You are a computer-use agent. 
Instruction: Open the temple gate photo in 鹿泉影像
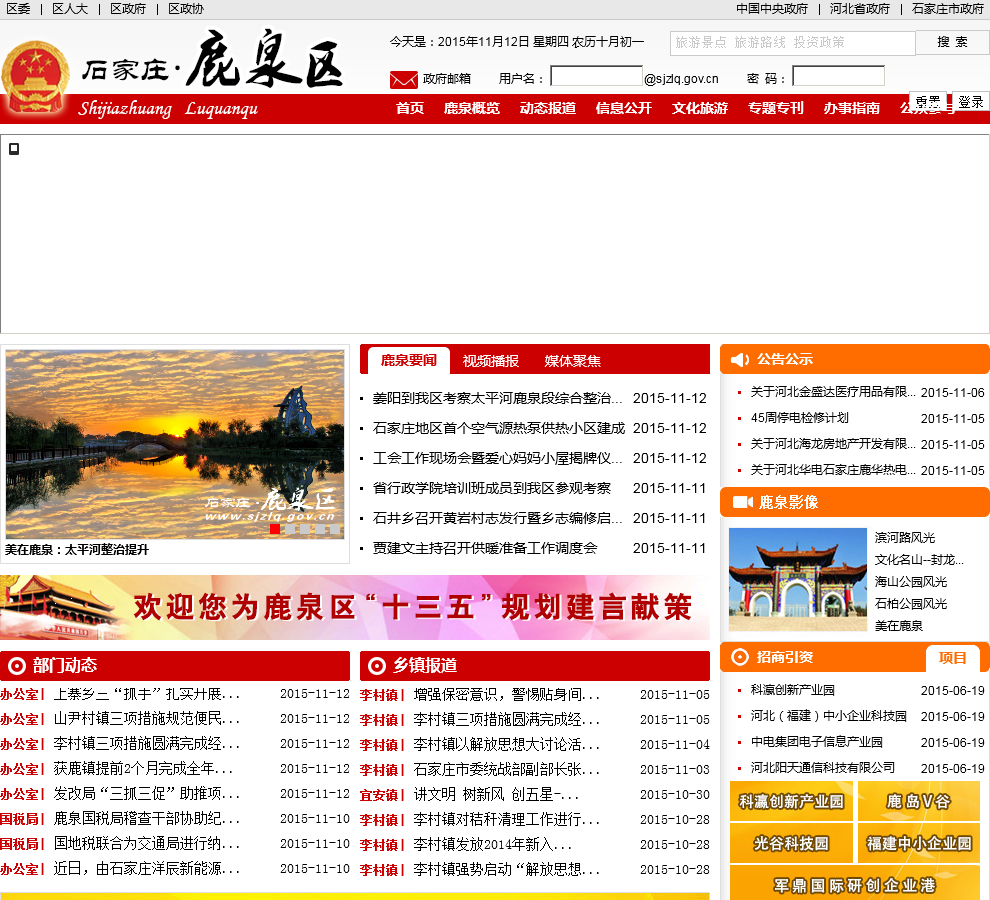[x=797, y=580]
